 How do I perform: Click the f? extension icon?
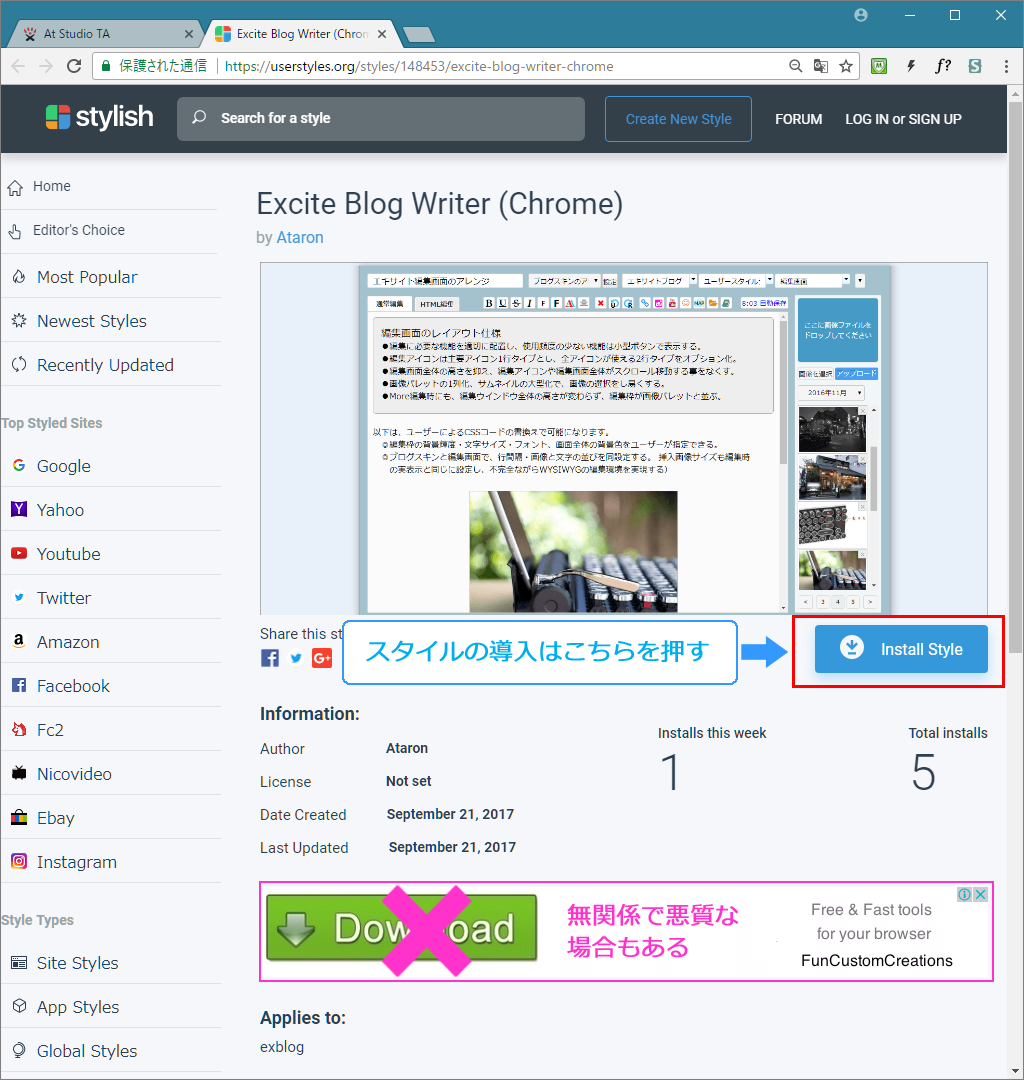click(x=943, y=66)
